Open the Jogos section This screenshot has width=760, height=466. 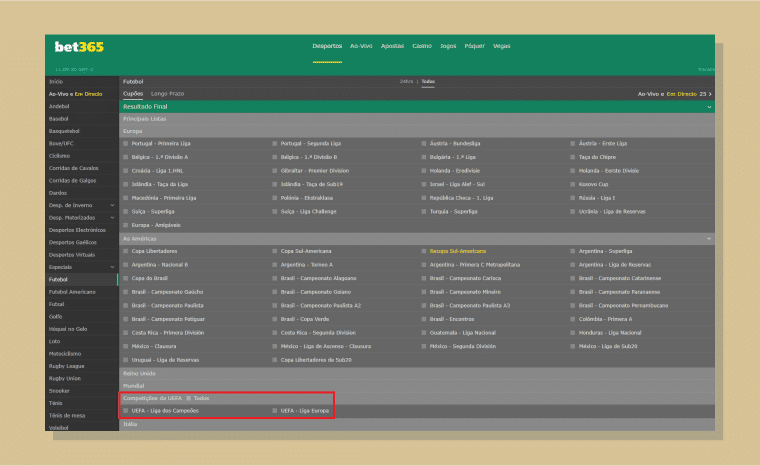(448, 46)
